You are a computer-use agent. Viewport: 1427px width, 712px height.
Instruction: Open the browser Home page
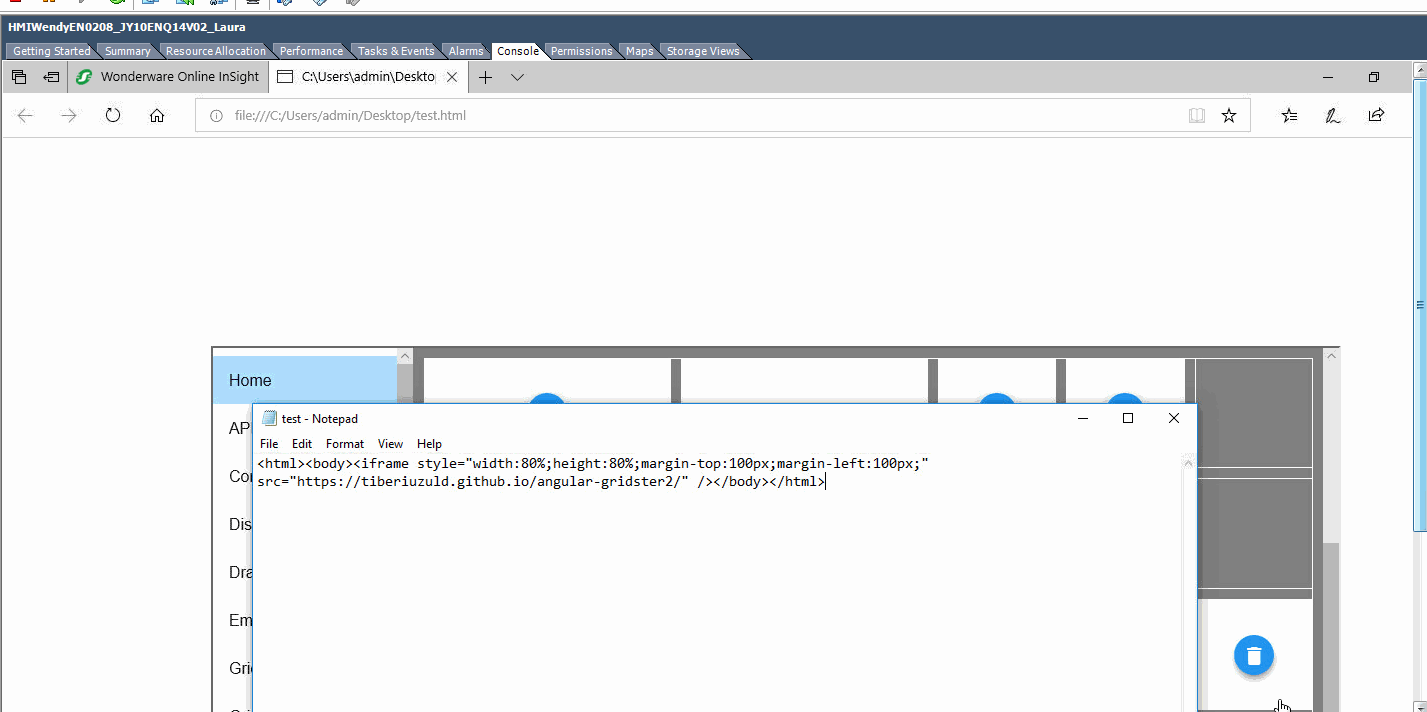point(156,115)
